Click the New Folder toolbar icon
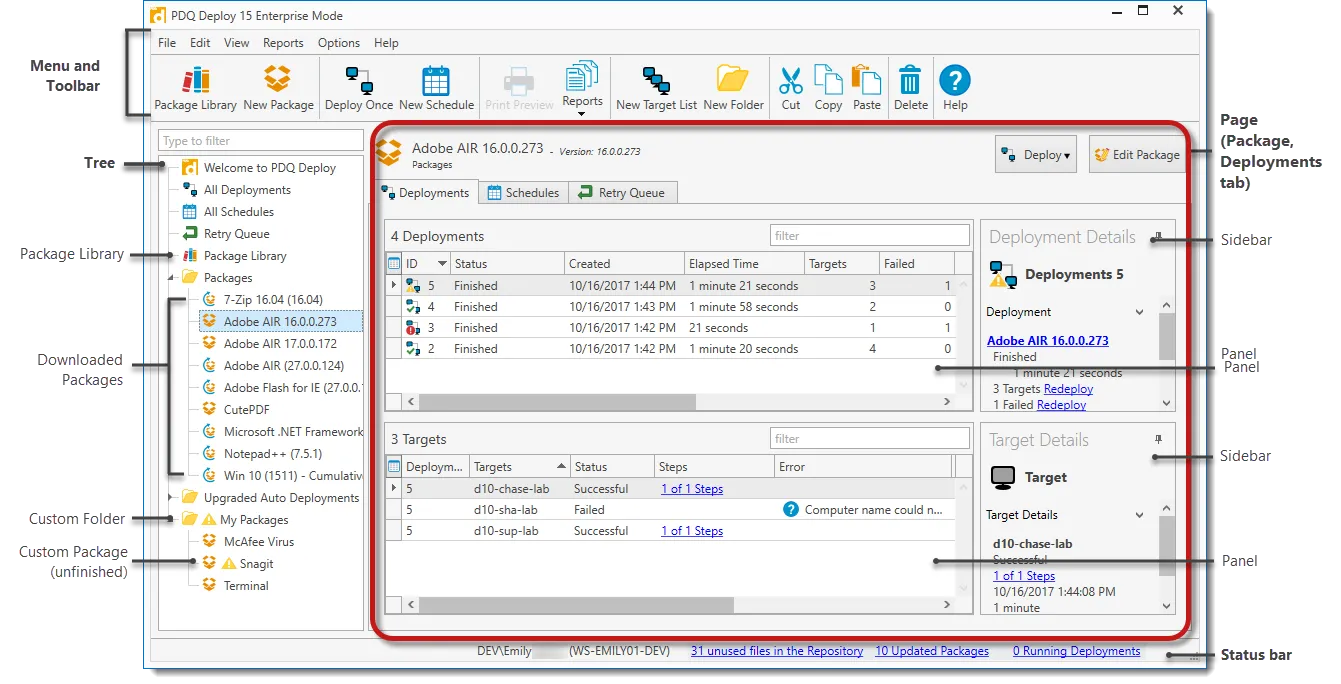Image resolution: width=1341 pixels, height=684 pixels. point(733,87)
